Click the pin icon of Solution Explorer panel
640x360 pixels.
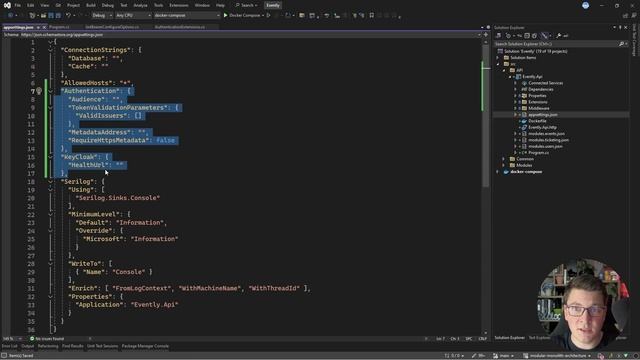[x=620, y=27]
